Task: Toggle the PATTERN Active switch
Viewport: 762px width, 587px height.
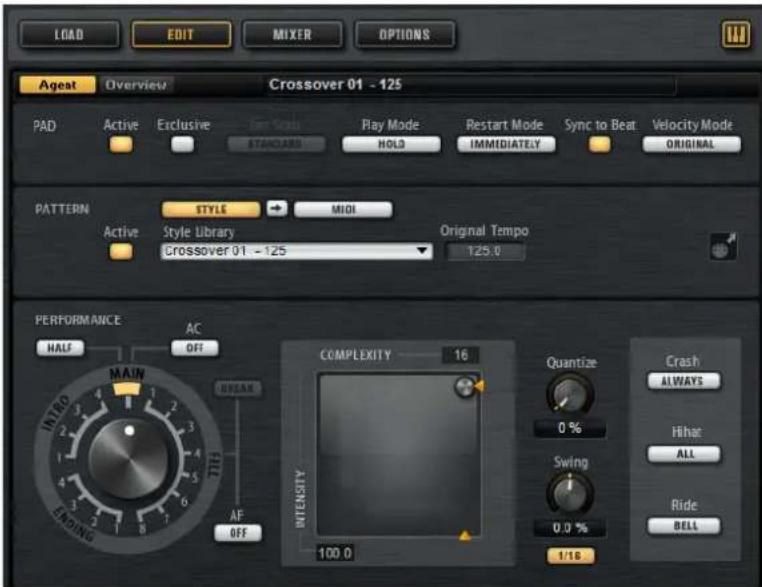Action: pos(121,251)
